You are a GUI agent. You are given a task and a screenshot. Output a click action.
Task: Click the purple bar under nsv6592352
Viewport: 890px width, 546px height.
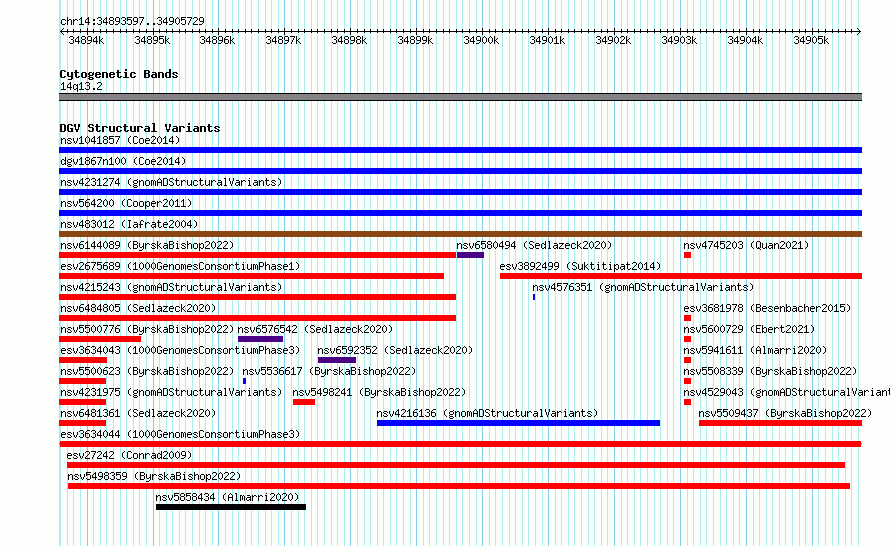click(337, 360)
